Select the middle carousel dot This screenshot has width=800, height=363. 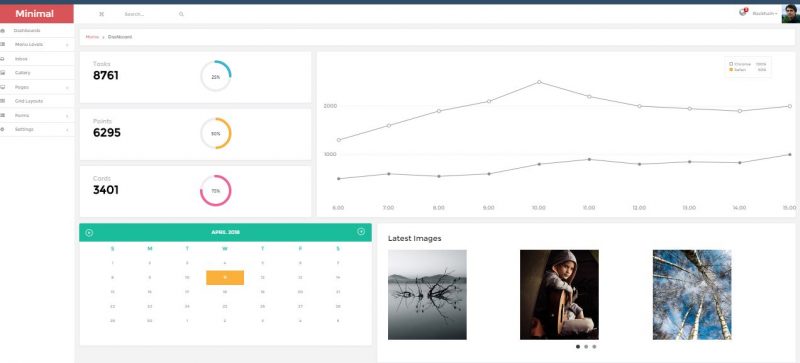[x=586, y=347]
